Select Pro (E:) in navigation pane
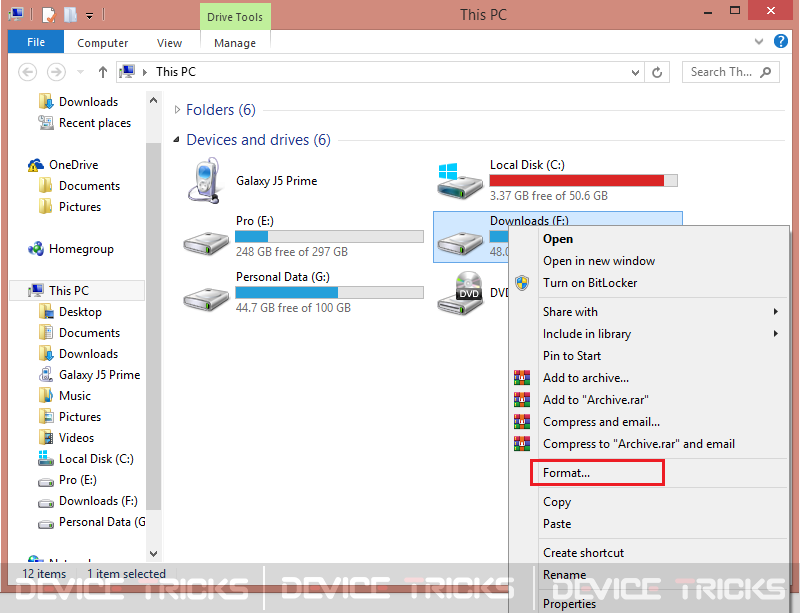 click(78, 480)
